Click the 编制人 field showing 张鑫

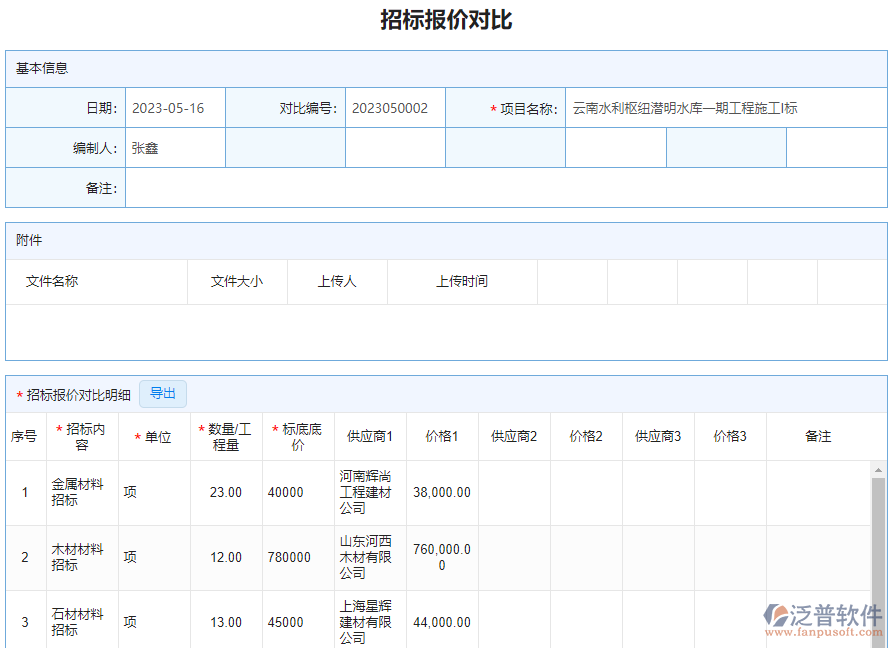173,147
